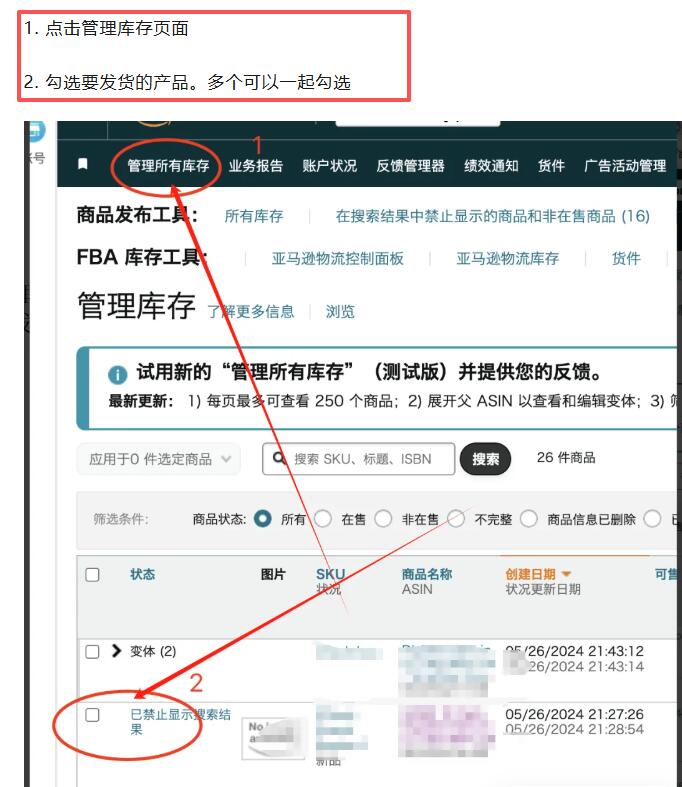Click the sort arrow beside 创建日期
This screenshot has width=682, height=787.
567,574
